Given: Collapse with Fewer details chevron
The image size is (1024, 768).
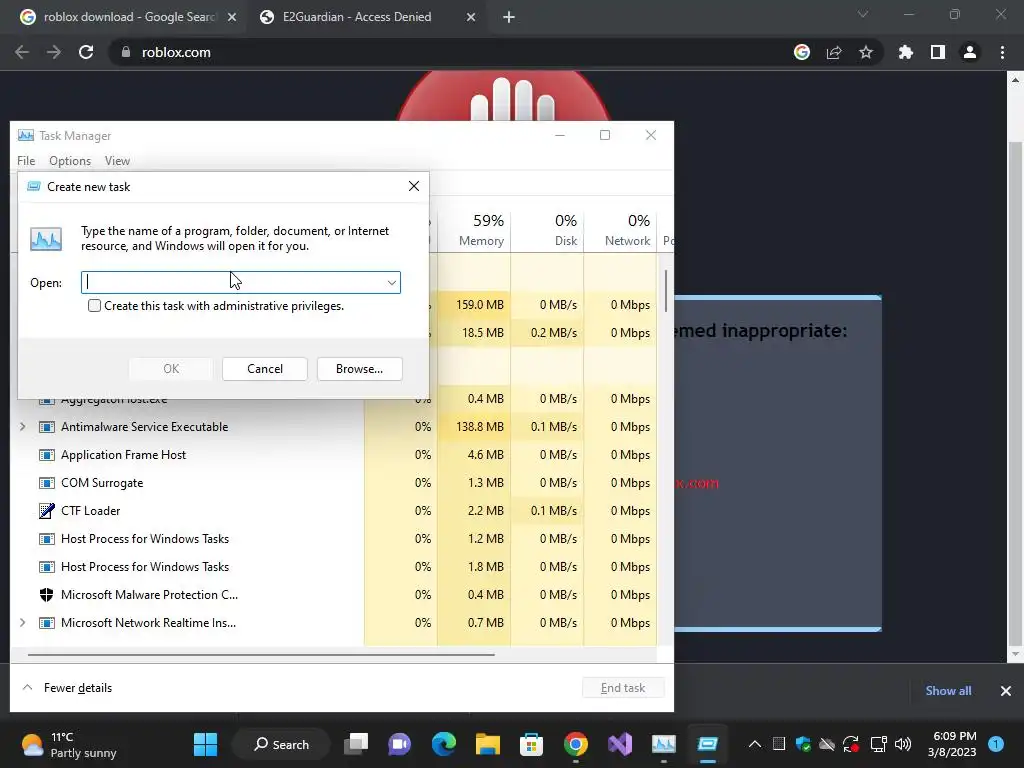Looking at the screenshot, I should [x=27, y=688].
